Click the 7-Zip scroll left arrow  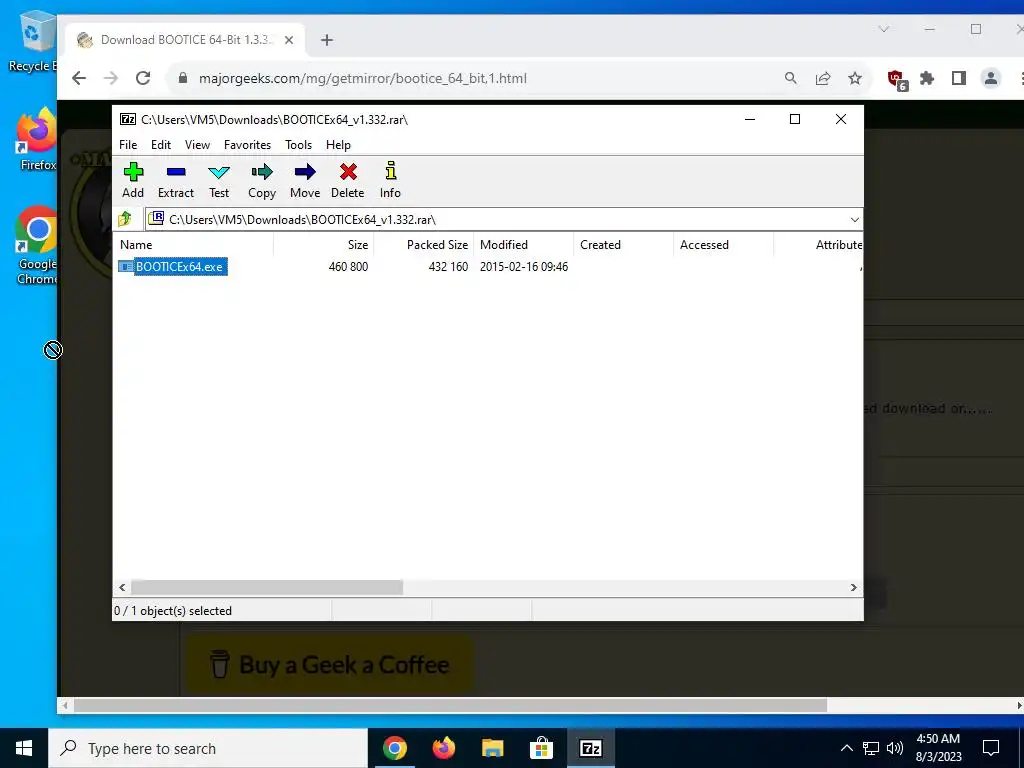(x=122, y=588)
